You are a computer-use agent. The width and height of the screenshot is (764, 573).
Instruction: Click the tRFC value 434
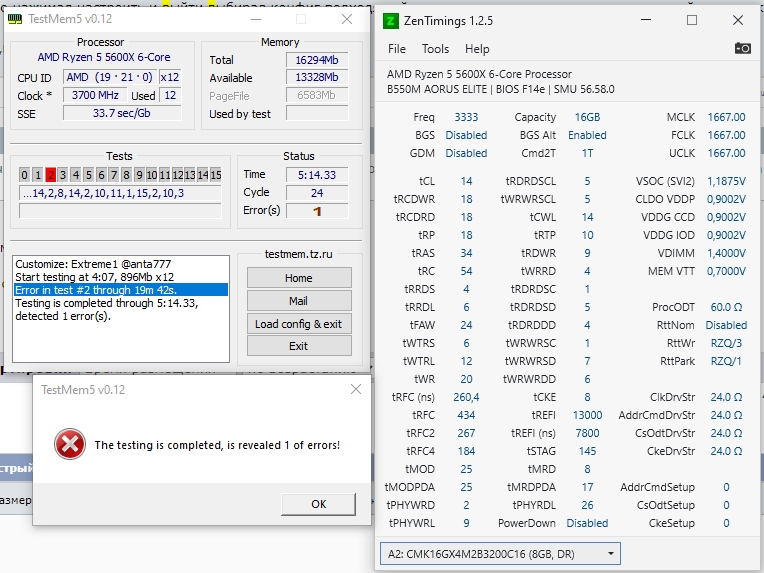coord(466,415)
